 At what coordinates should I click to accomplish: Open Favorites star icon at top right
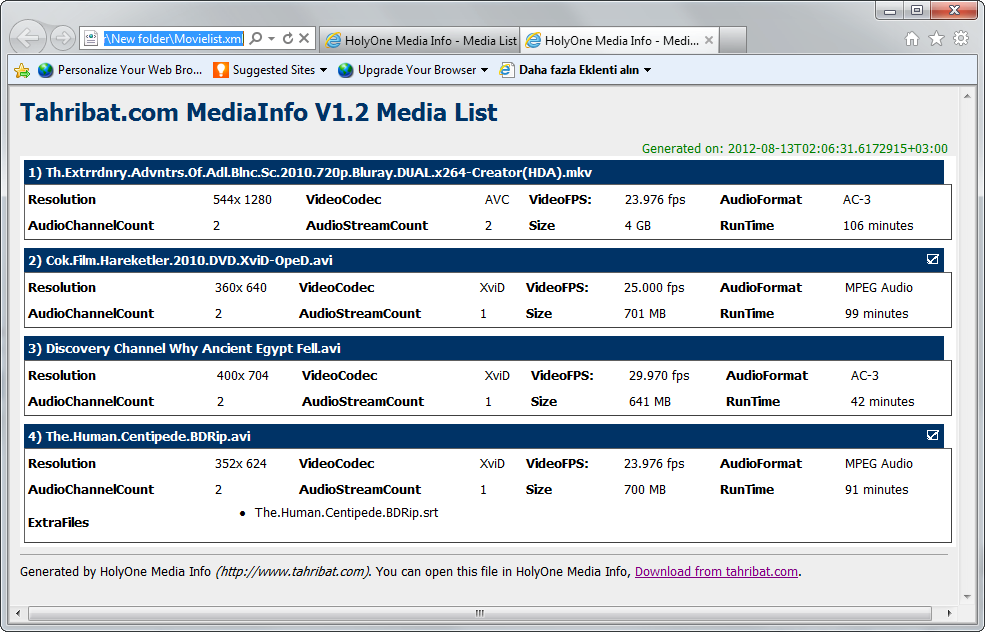[x=936, y=39]
